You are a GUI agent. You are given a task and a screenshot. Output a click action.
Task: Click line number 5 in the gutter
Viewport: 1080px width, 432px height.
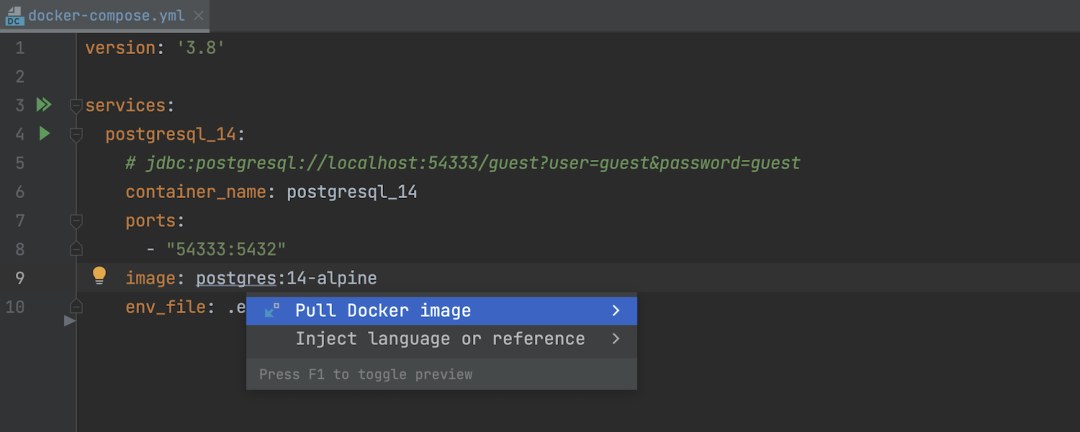tap(20, 162)
